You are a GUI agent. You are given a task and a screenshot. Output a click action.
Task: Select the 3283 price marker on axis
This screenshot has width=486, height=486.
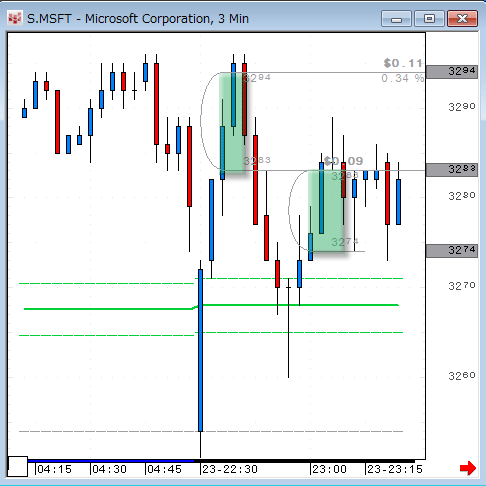pyautogui.click(x=452, y=170)
